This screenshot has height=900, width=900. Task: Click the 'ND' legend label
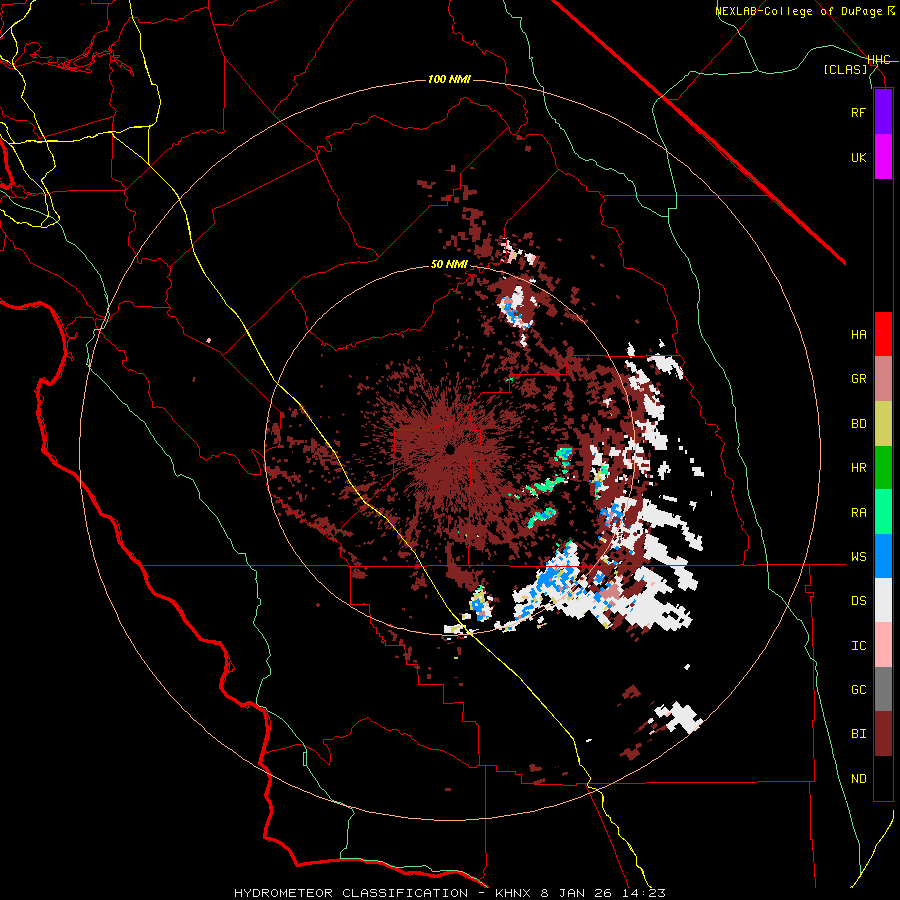pos(858,779)
